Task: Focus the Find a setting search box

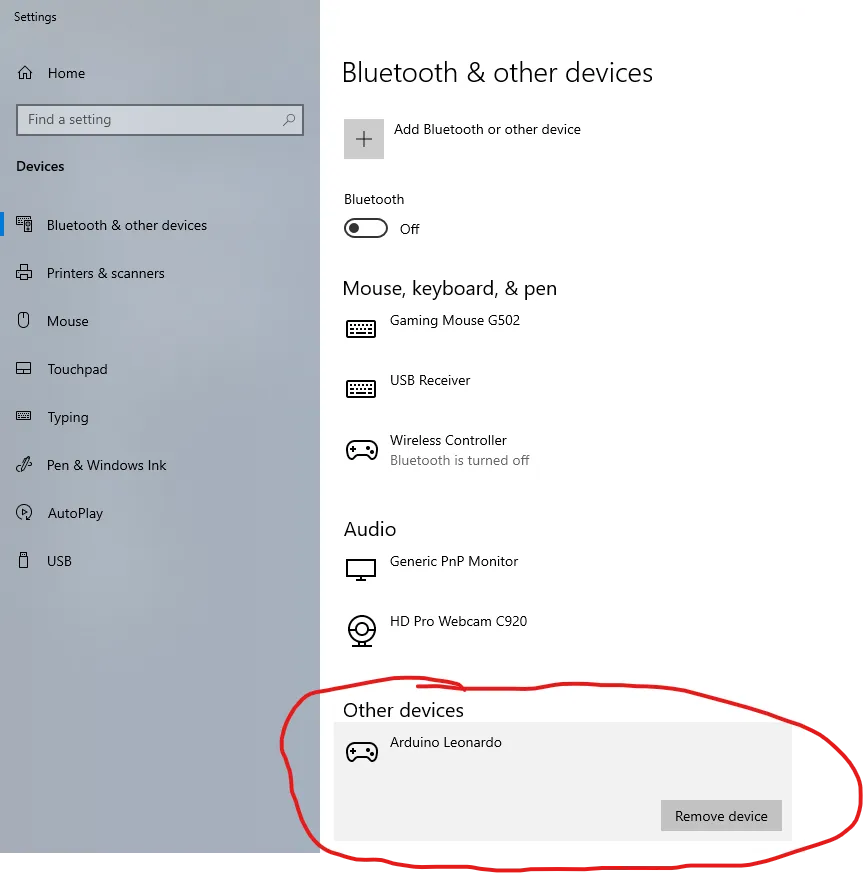Action: click(160, 120)
